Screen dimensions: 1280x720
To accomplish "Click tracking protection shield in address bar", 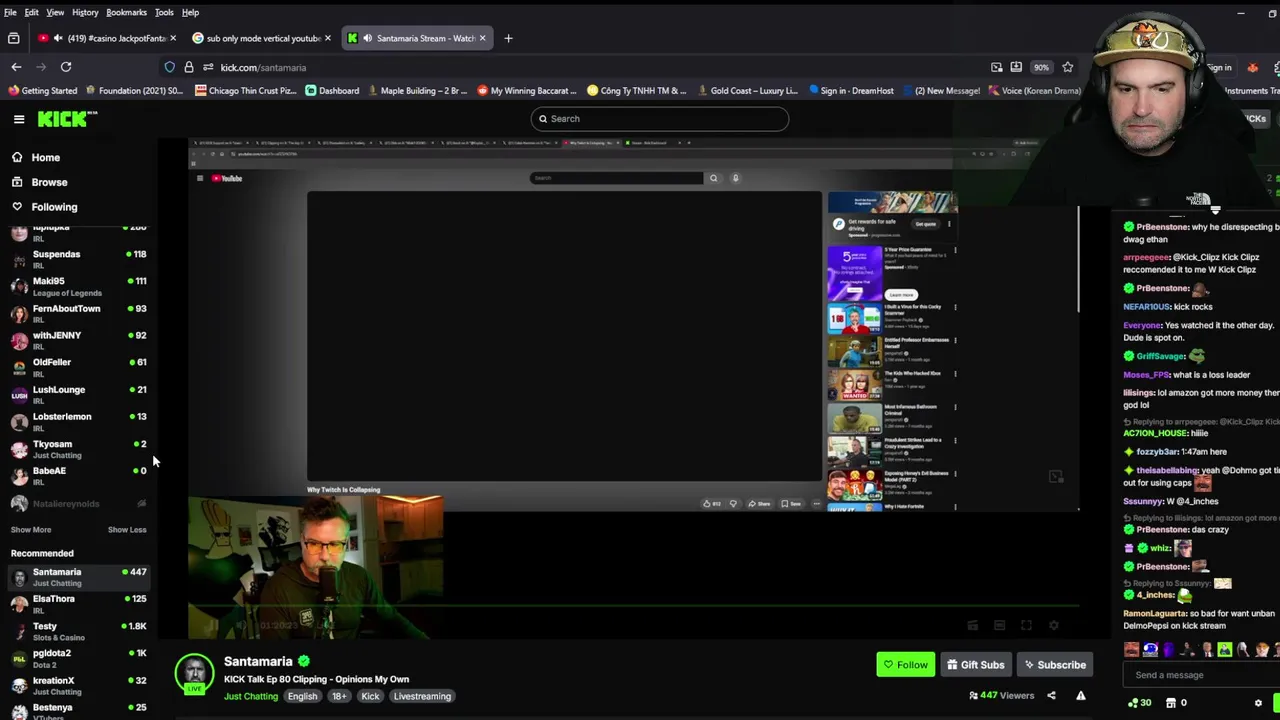I will [x=170, y=67].
